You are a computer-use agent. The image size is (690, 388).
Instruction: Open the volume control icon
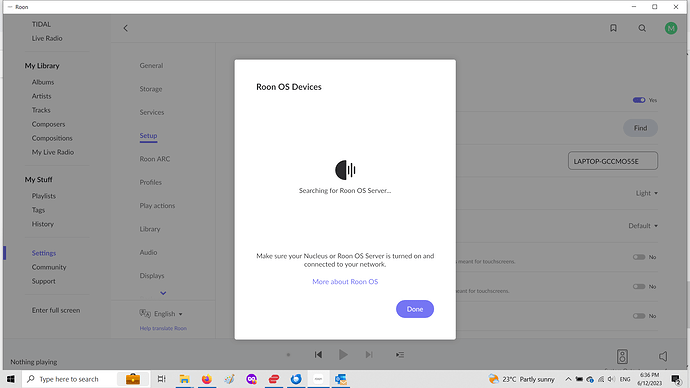coord(663,356)
